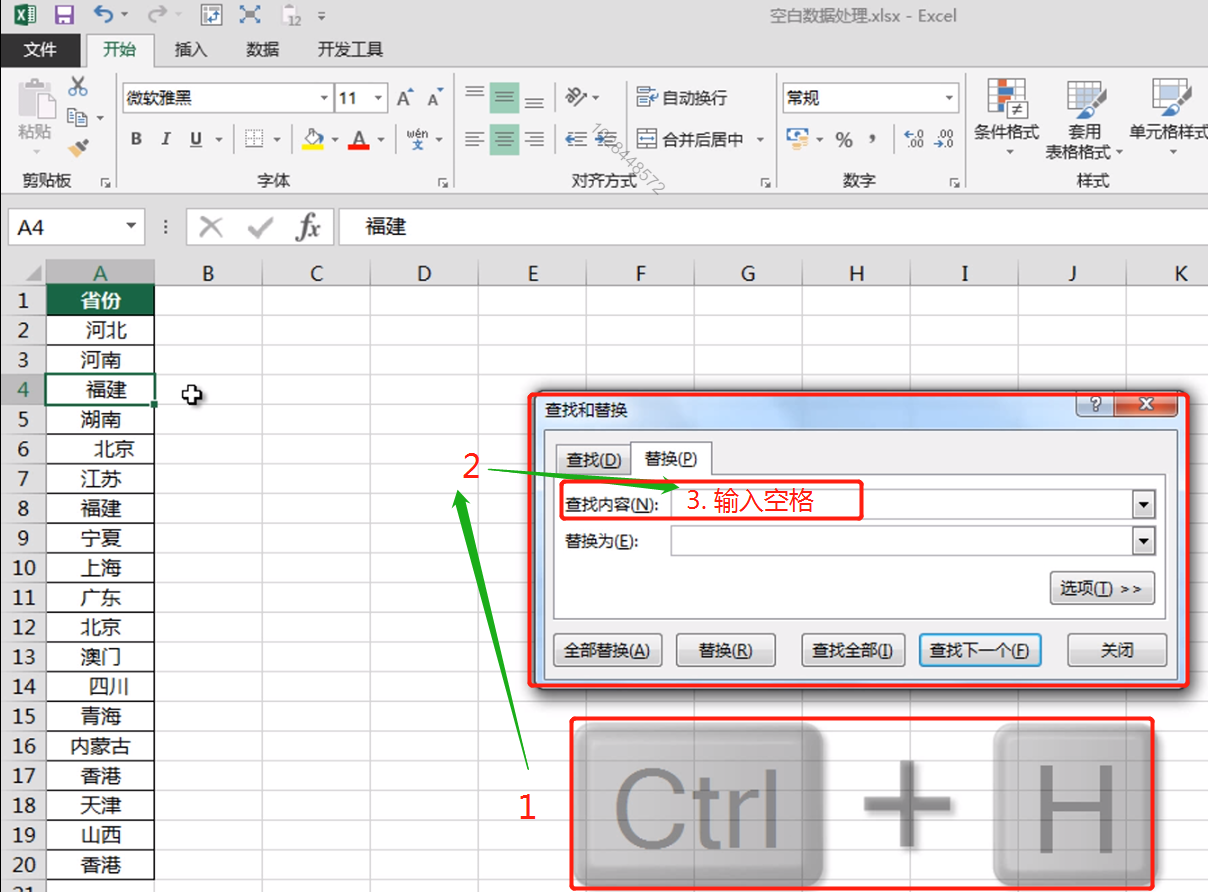Click the 全部替换(A) button
Viewport: 1208px width, 892px height.
607,650
